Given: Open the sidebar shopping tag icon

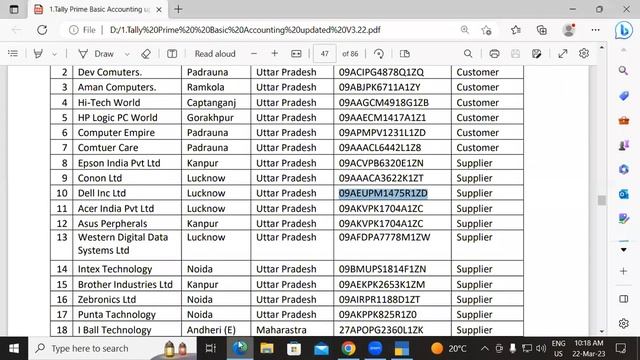Looking at the screenshot, I should click(x=624, y=96).
